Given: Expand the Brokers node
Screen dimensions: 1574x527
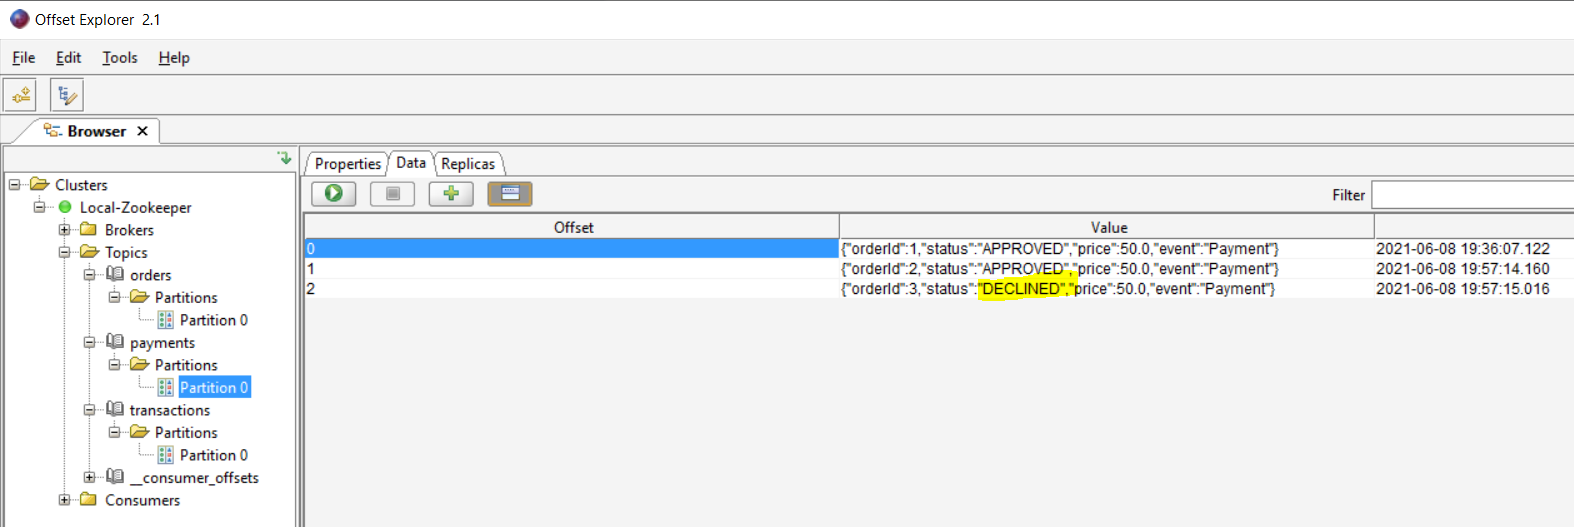Looking at the screenshot, I should point(65,230).
